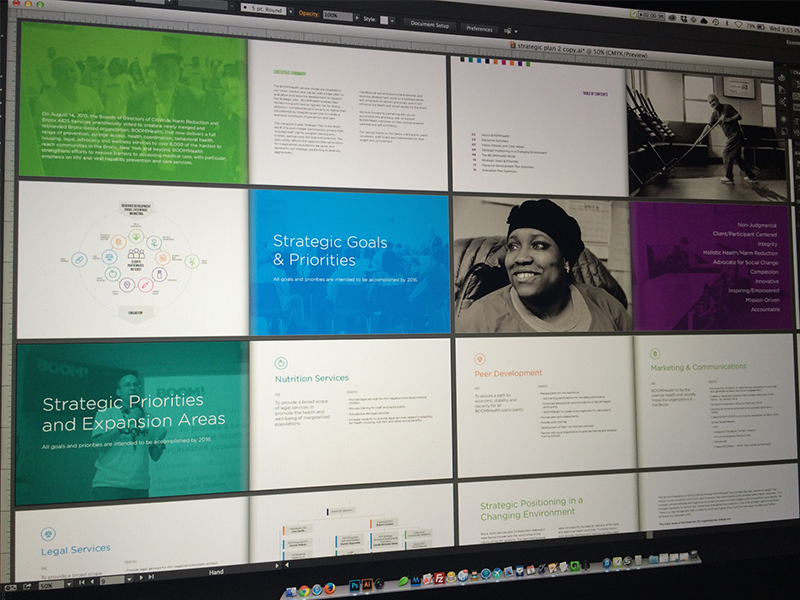Click the Time Machine icon in menu bar
The height and width of the screenshot is (600, 800).
715,22
